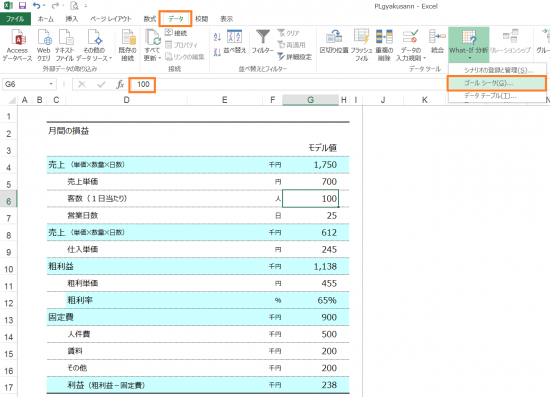Click Flash Fill icon

pos(362,46)
